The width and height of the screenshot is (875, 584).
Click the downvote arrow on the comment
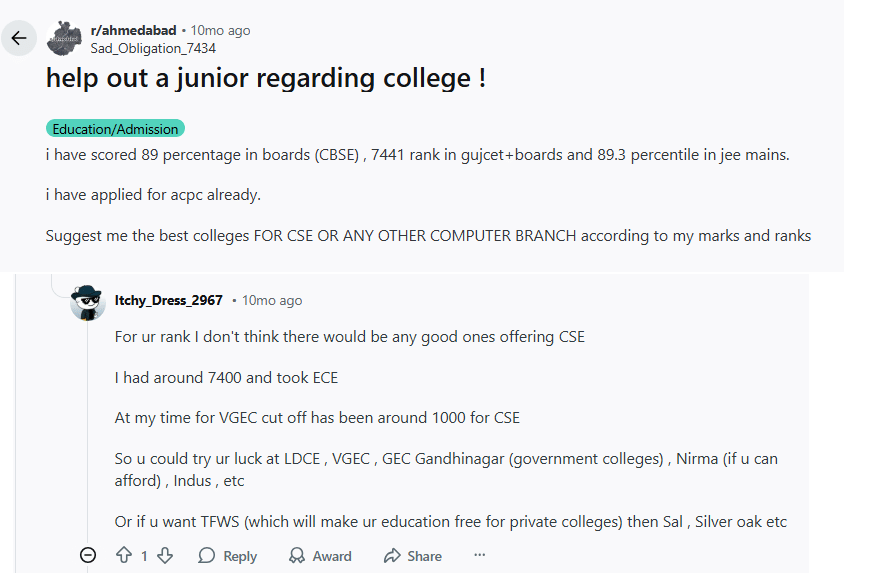pyautogui.click(x=163, y=555)
